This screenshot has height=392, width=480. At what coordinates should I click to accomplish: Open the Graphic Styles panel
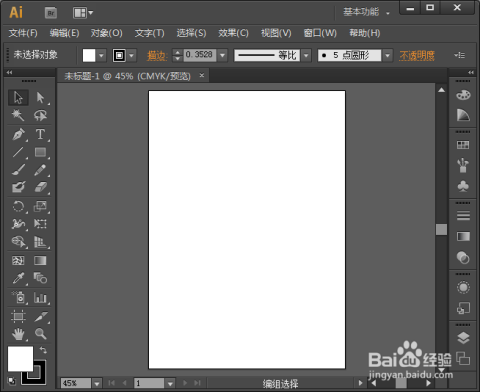(x=463, y=308)
